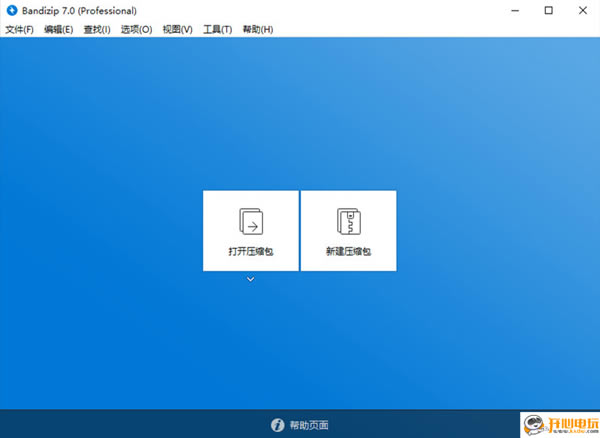Close the Bandizip window
Image resolution: width=600 pixels, height=438 pixels.
582,10
